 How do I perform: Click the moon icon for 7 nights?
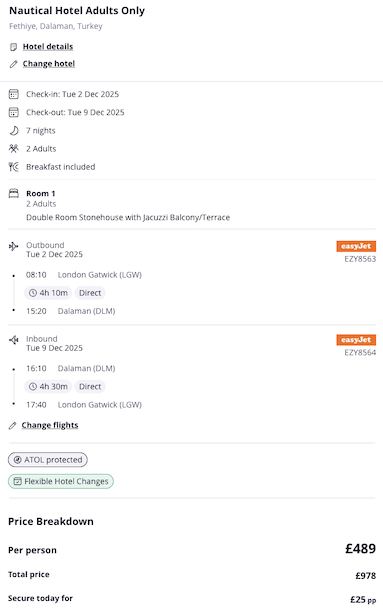coord(14,131)
